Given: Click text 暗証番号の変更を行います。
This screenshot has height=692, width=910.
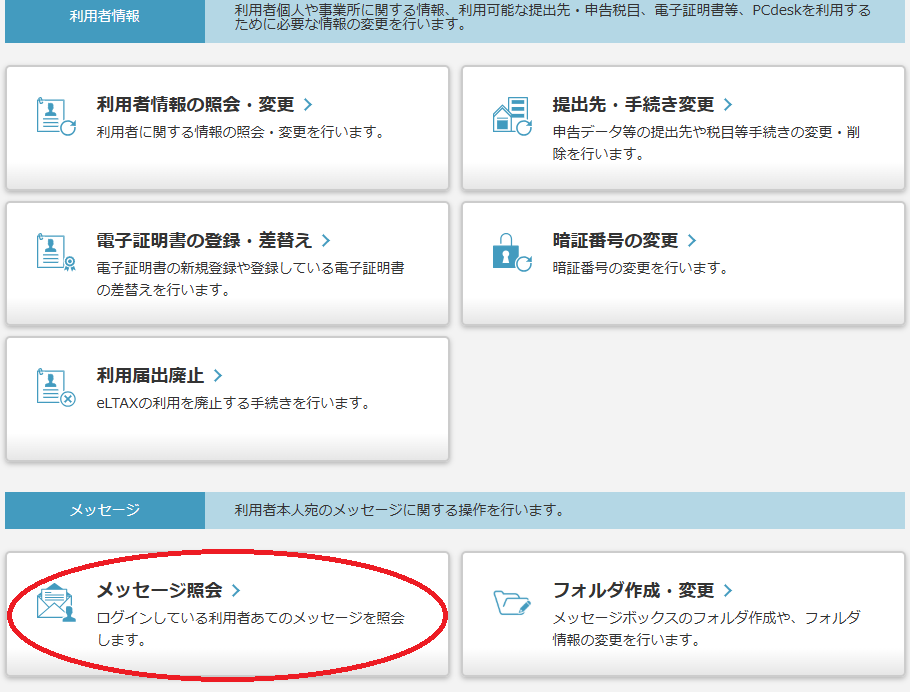Looking at the screenshot, I should click(641, 268).
